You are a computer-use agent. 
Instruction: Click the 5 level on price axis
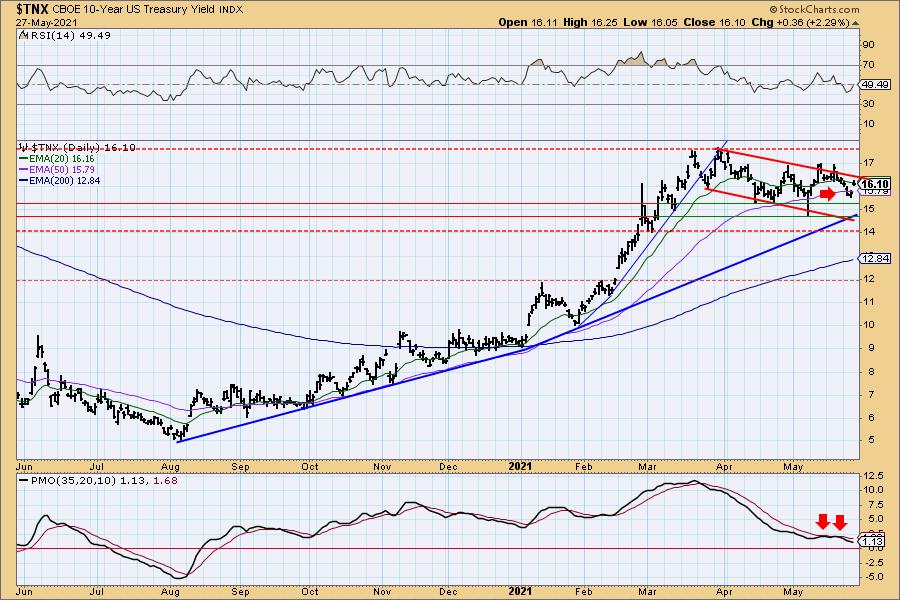[x=871, y=440]
